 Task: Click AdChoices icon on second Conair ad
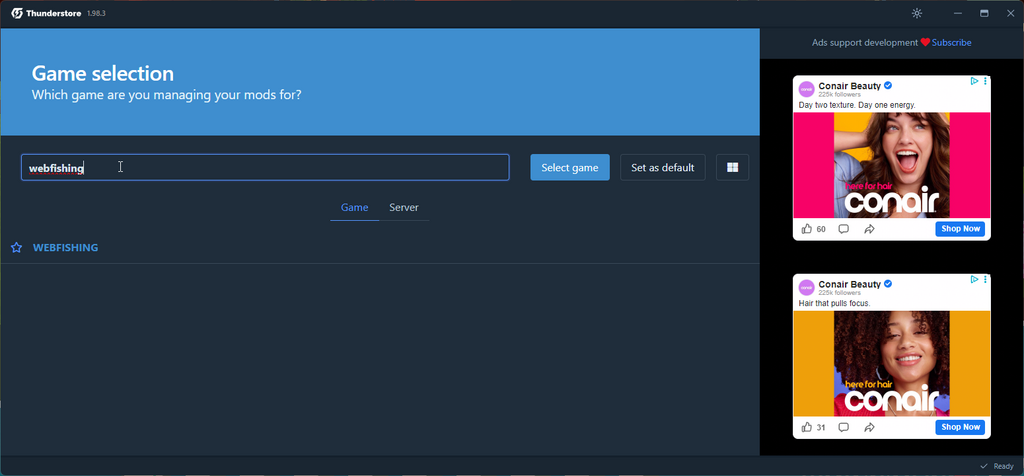(974, 280)
